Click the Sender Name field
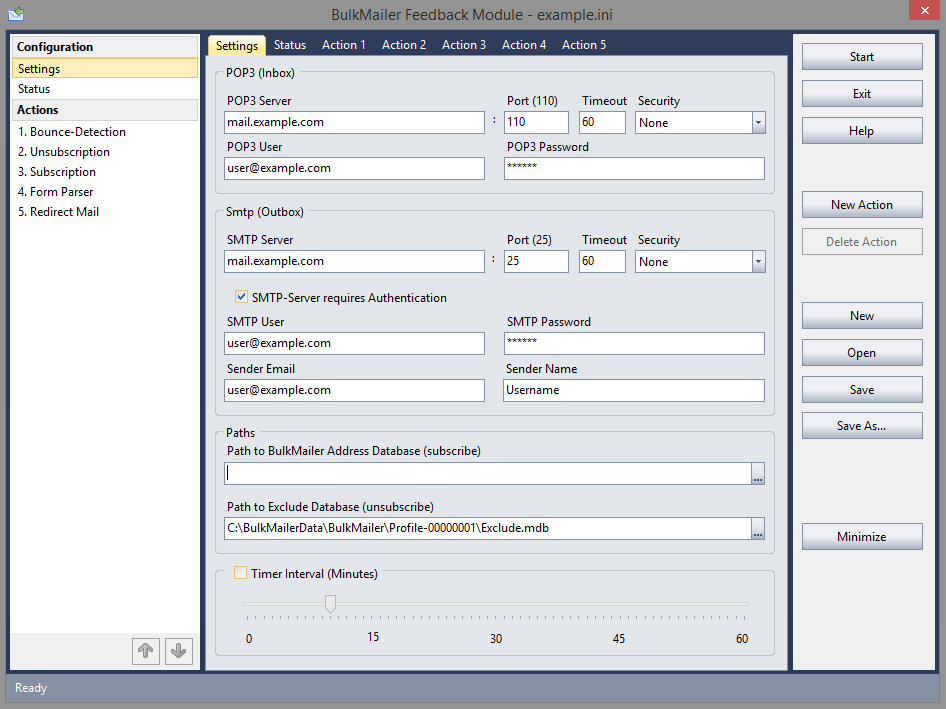Viewport: 946px width, 709px height. 634,390
